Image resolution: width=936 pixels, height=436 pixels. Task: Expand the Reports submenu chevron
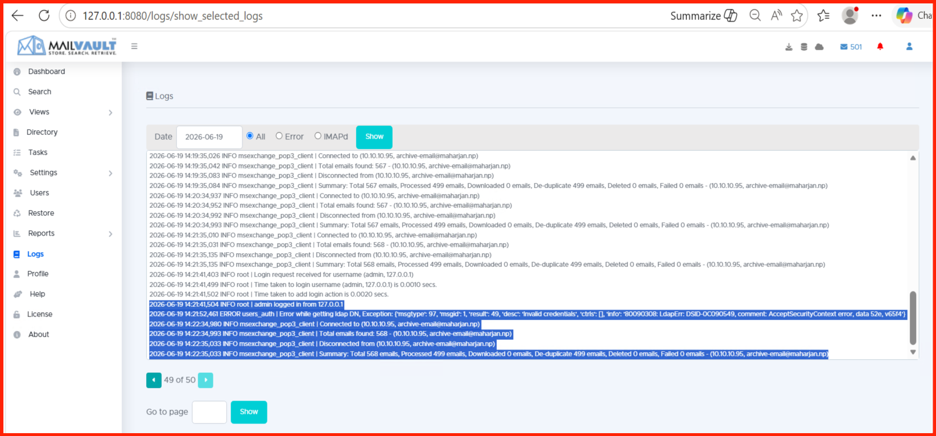110,234
